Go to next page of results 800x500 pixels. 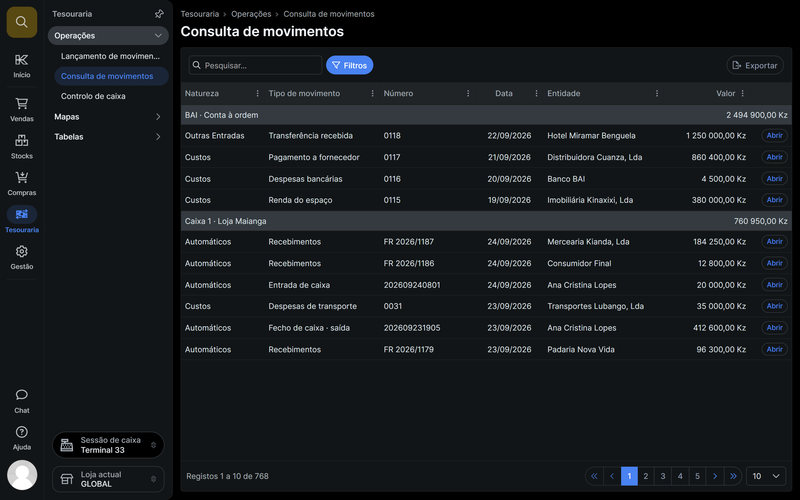(x=715, y=476)
